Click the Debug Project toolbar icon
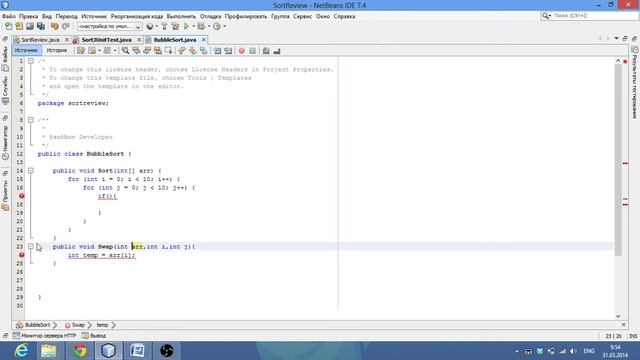Image resolution: width=640 pixels, height=360 pixels. [x=201, y=27]
